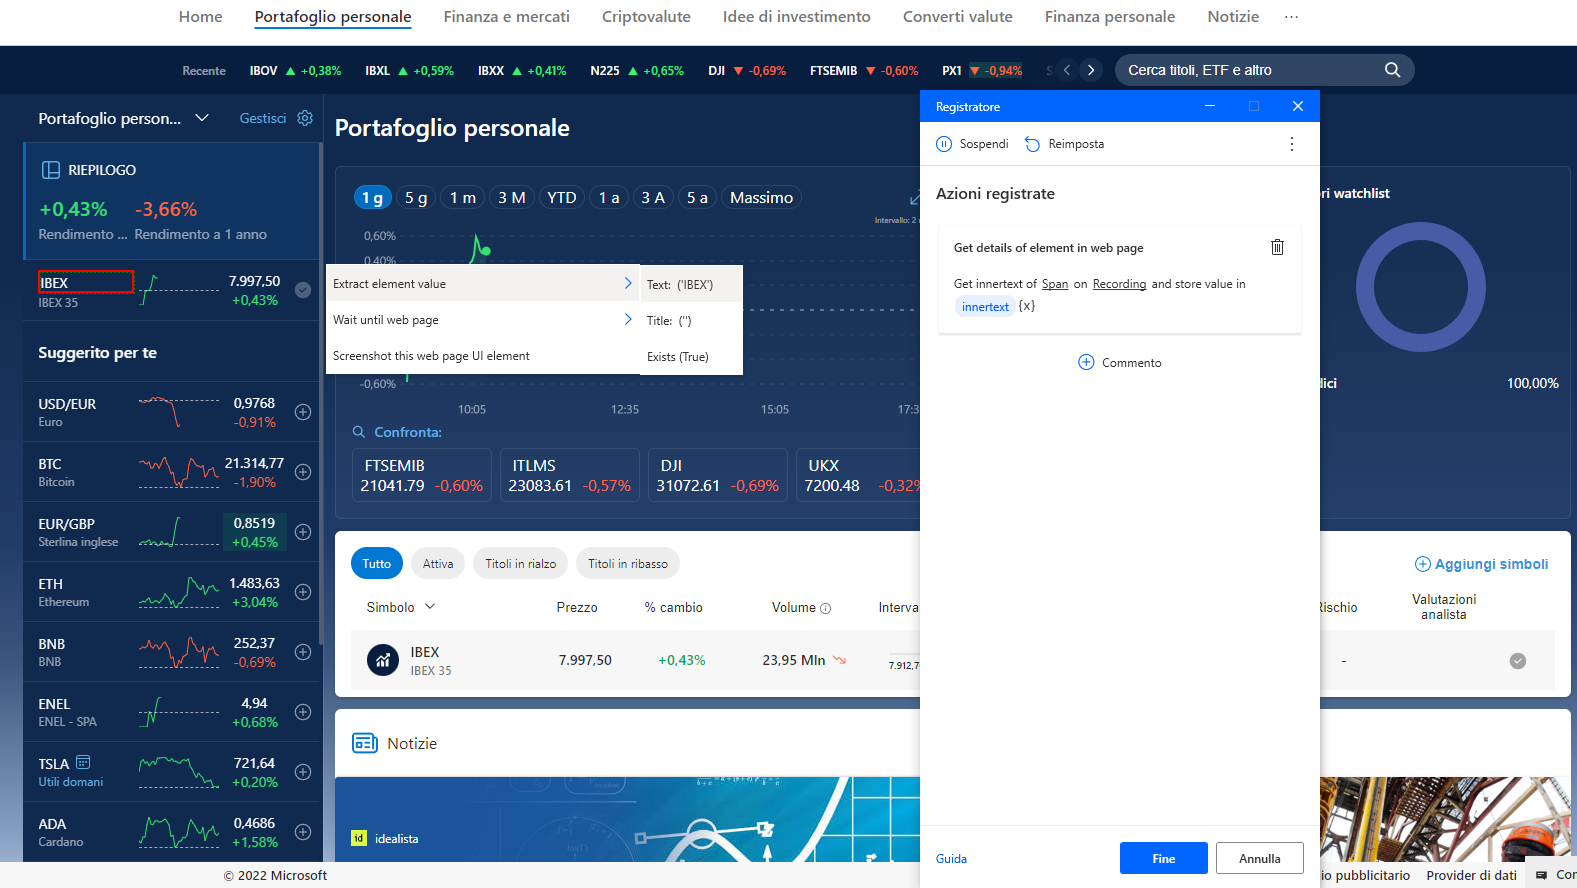Add TSLA with plus icon
The width and height of the screenshot is (1577, 888).
303,772
